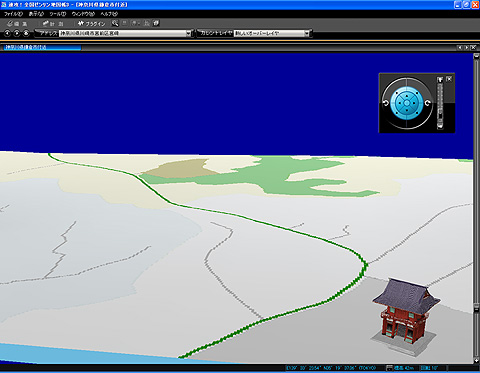The height and width of the screenshot is (373, 480).
Task: Click the third round button beside forward
Action: [26, 33]
